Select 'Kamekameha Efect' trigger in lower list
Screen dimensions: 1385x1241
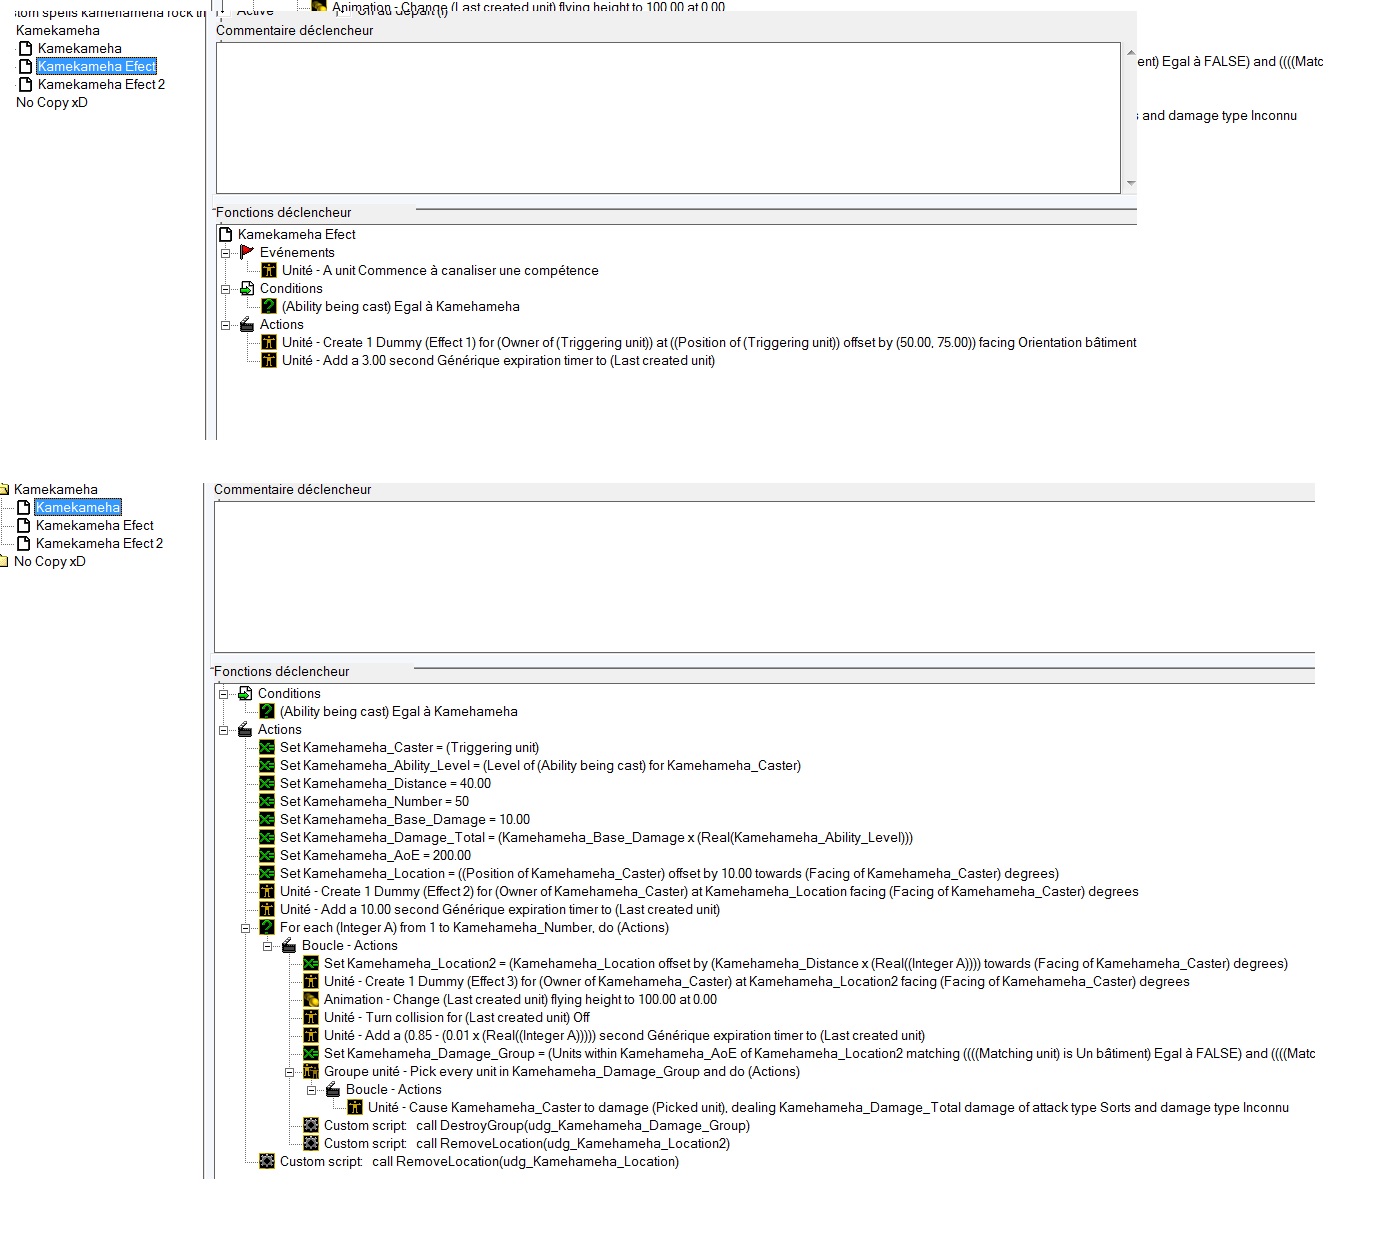(95, 525)
